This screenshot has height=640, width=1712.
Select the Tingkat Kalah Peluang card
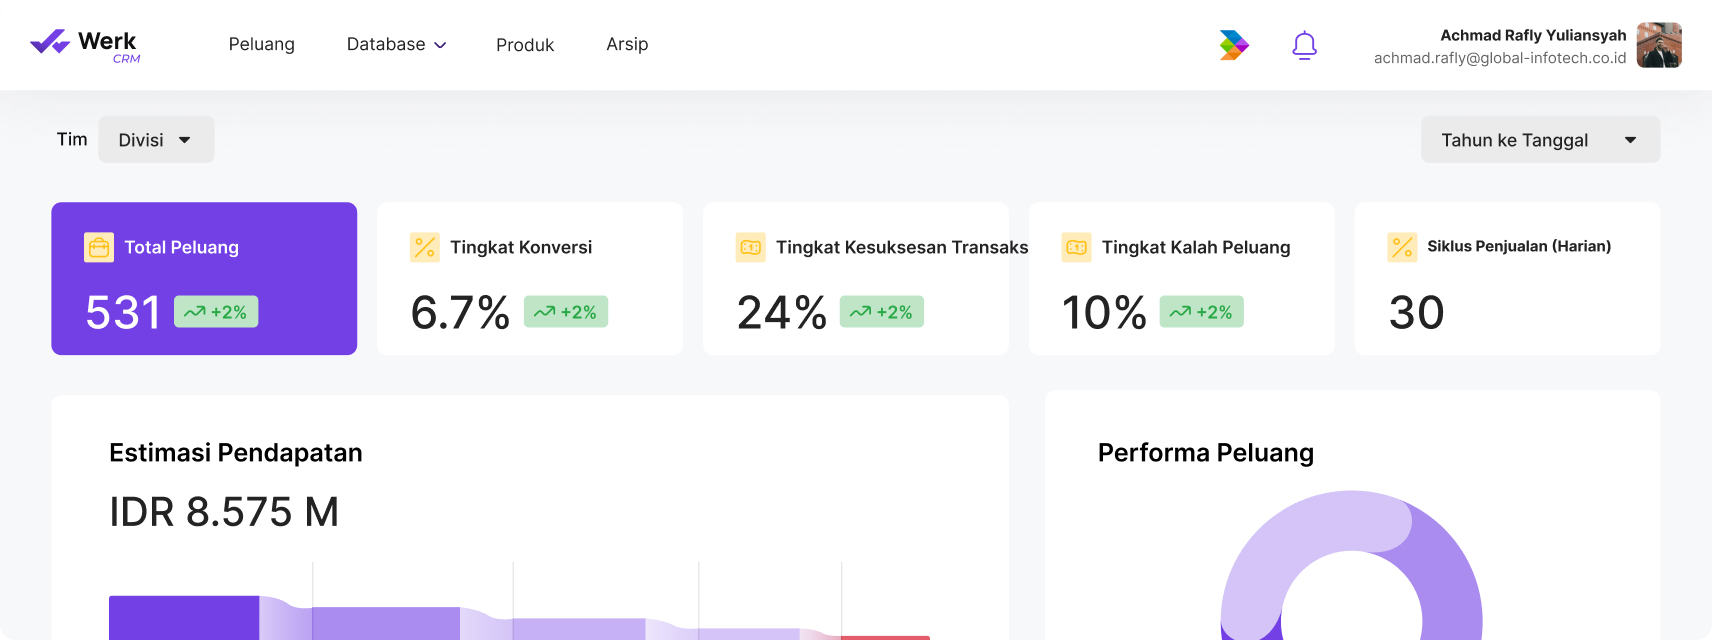1182,279
